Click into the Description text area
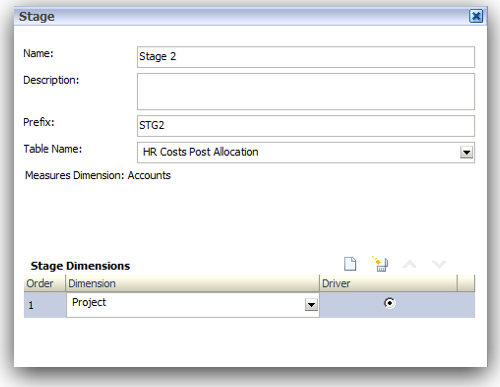The width and height of the screenshot is (500, 387). (x=306, y=92)
